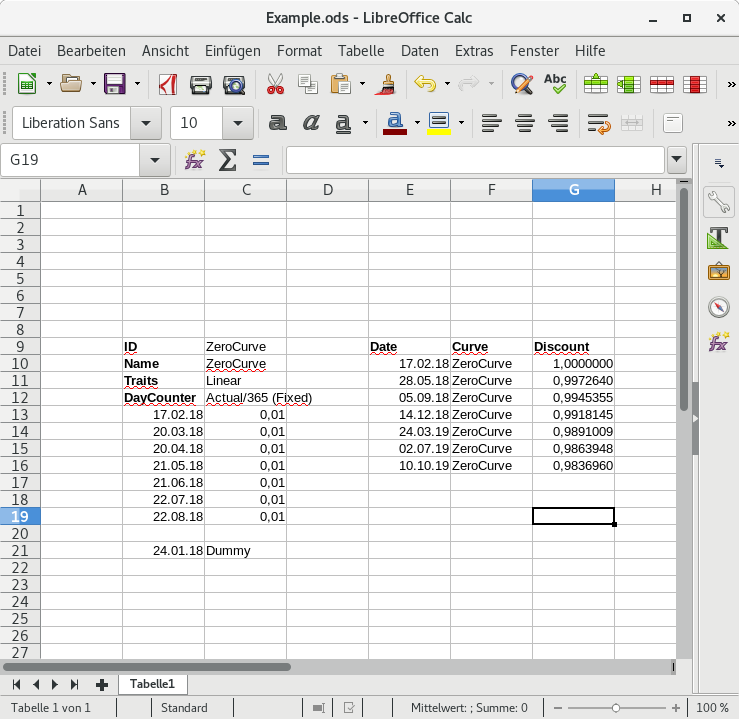Paste from the clipboard
Screen dimensions: 739x719
point(341,84)
